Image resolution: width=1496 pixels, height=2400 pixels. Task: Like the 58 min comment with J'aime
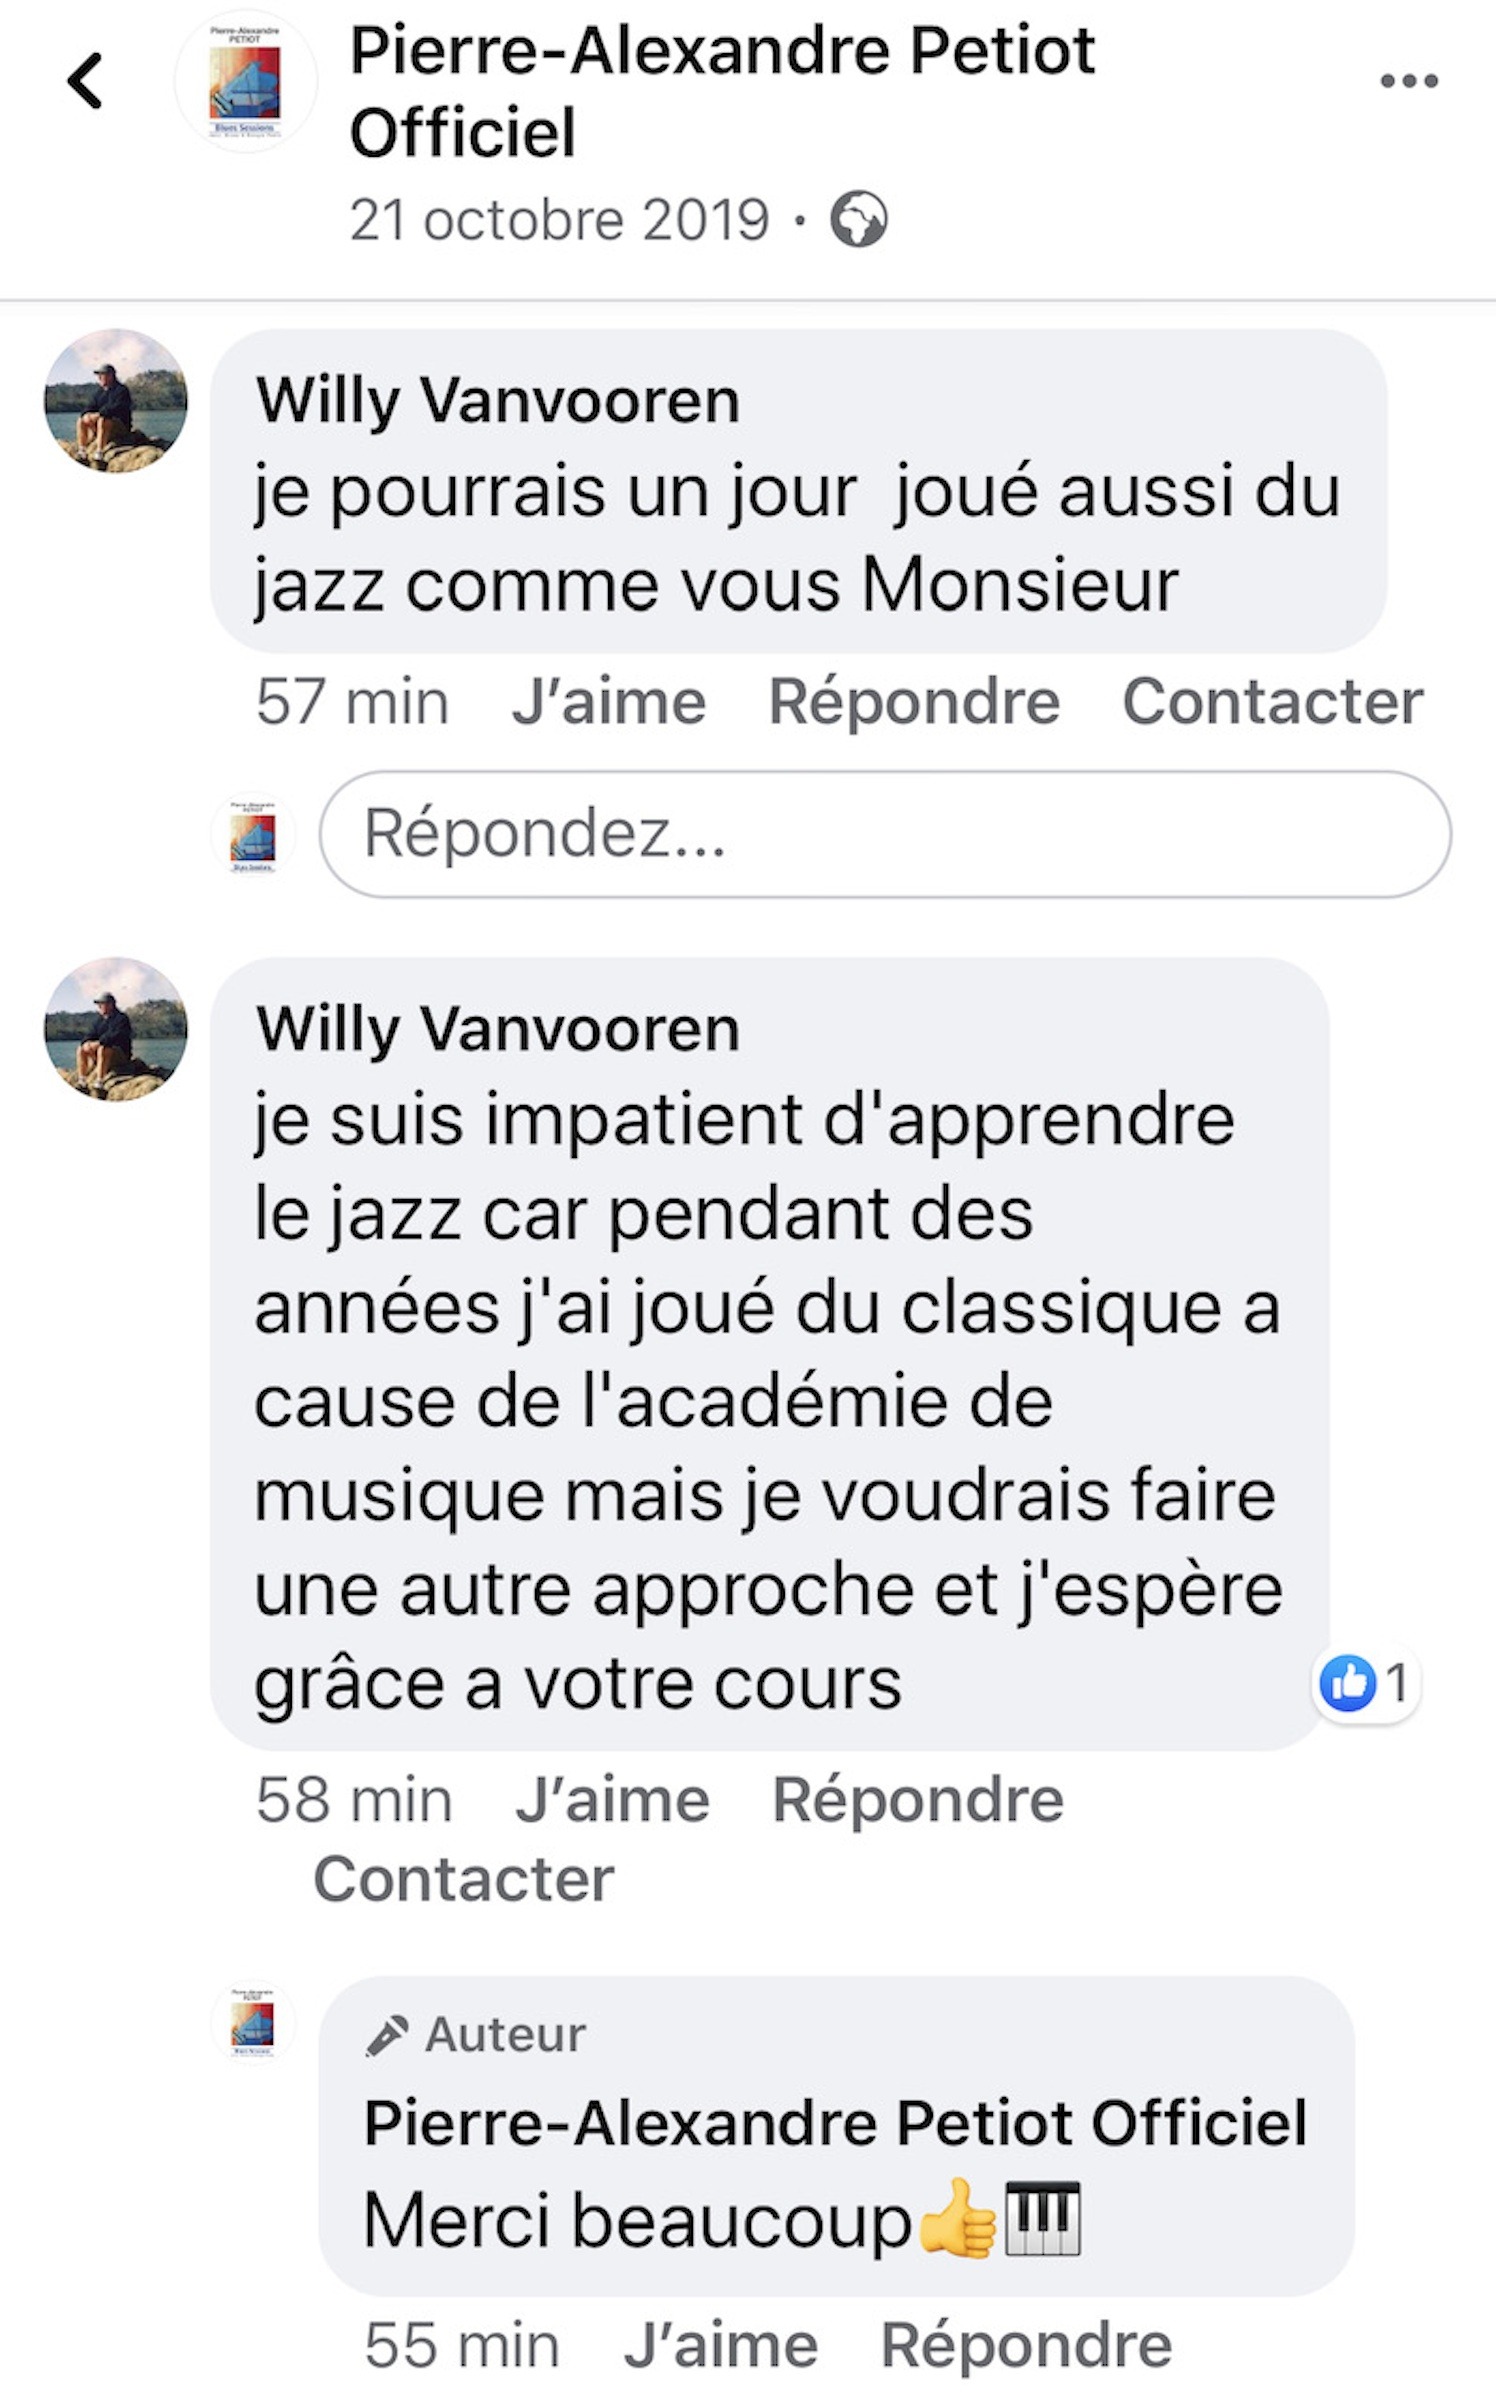(x=612, y=1799)
